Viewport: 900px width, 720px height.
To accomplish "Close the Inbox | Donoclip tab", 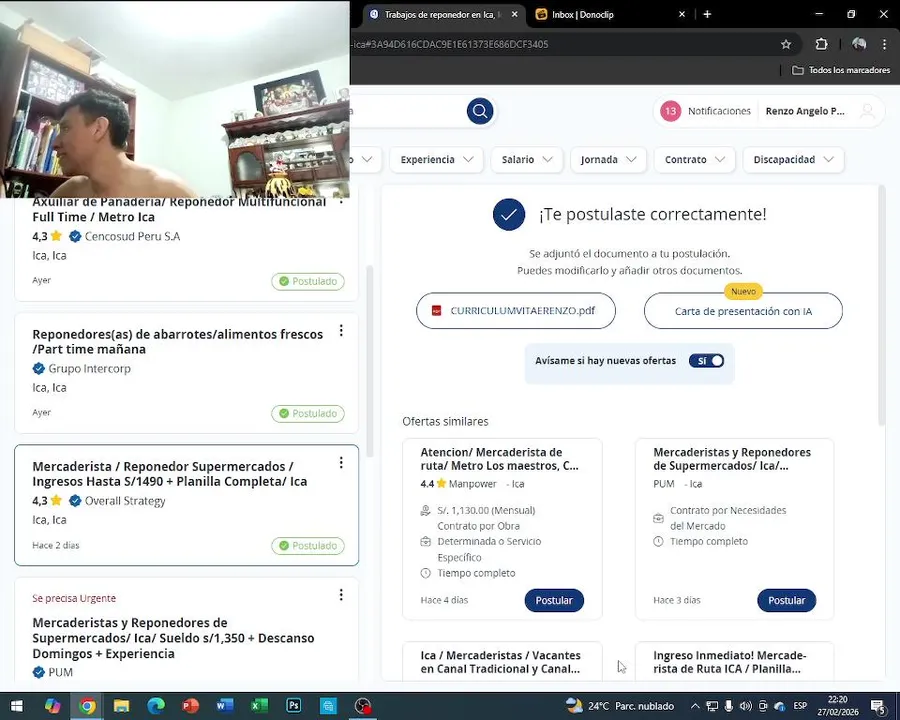I will [682, 14].
